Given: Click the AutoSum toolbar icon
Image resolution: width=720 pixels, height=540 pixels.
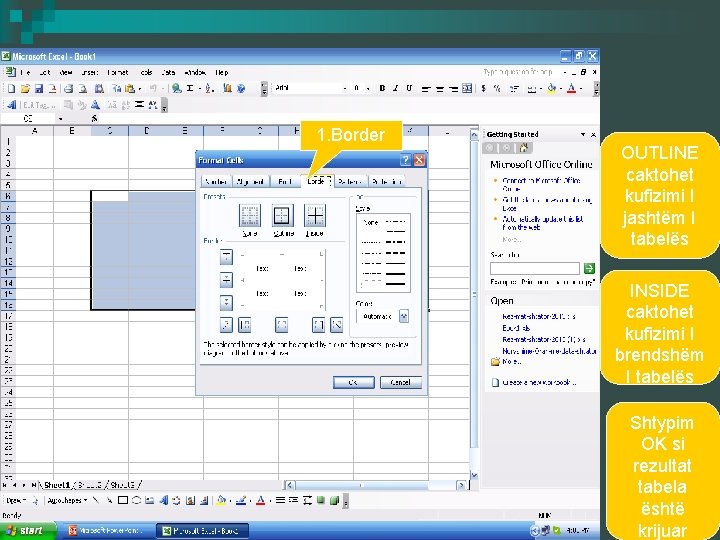Looking at the screenshot, I should click(x=190, y=89).
